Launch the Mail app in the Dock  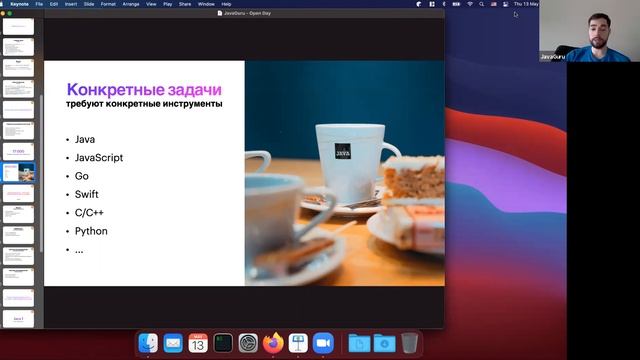coord(173,343)
